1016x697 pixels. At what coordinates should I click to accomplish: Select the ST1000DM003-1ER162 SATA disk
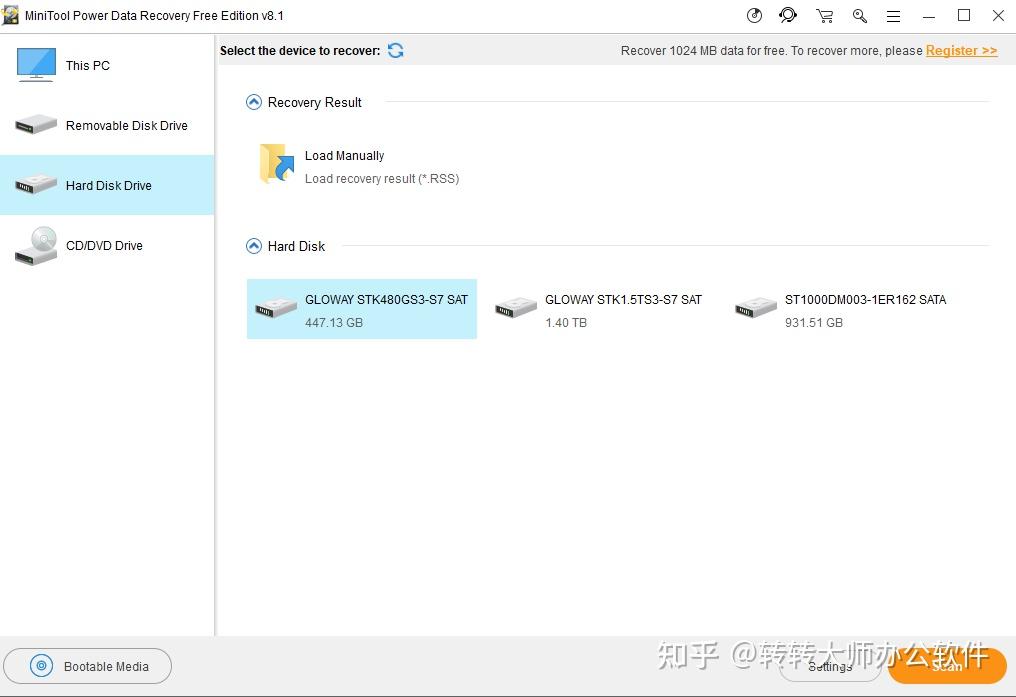tap(841, 309)
